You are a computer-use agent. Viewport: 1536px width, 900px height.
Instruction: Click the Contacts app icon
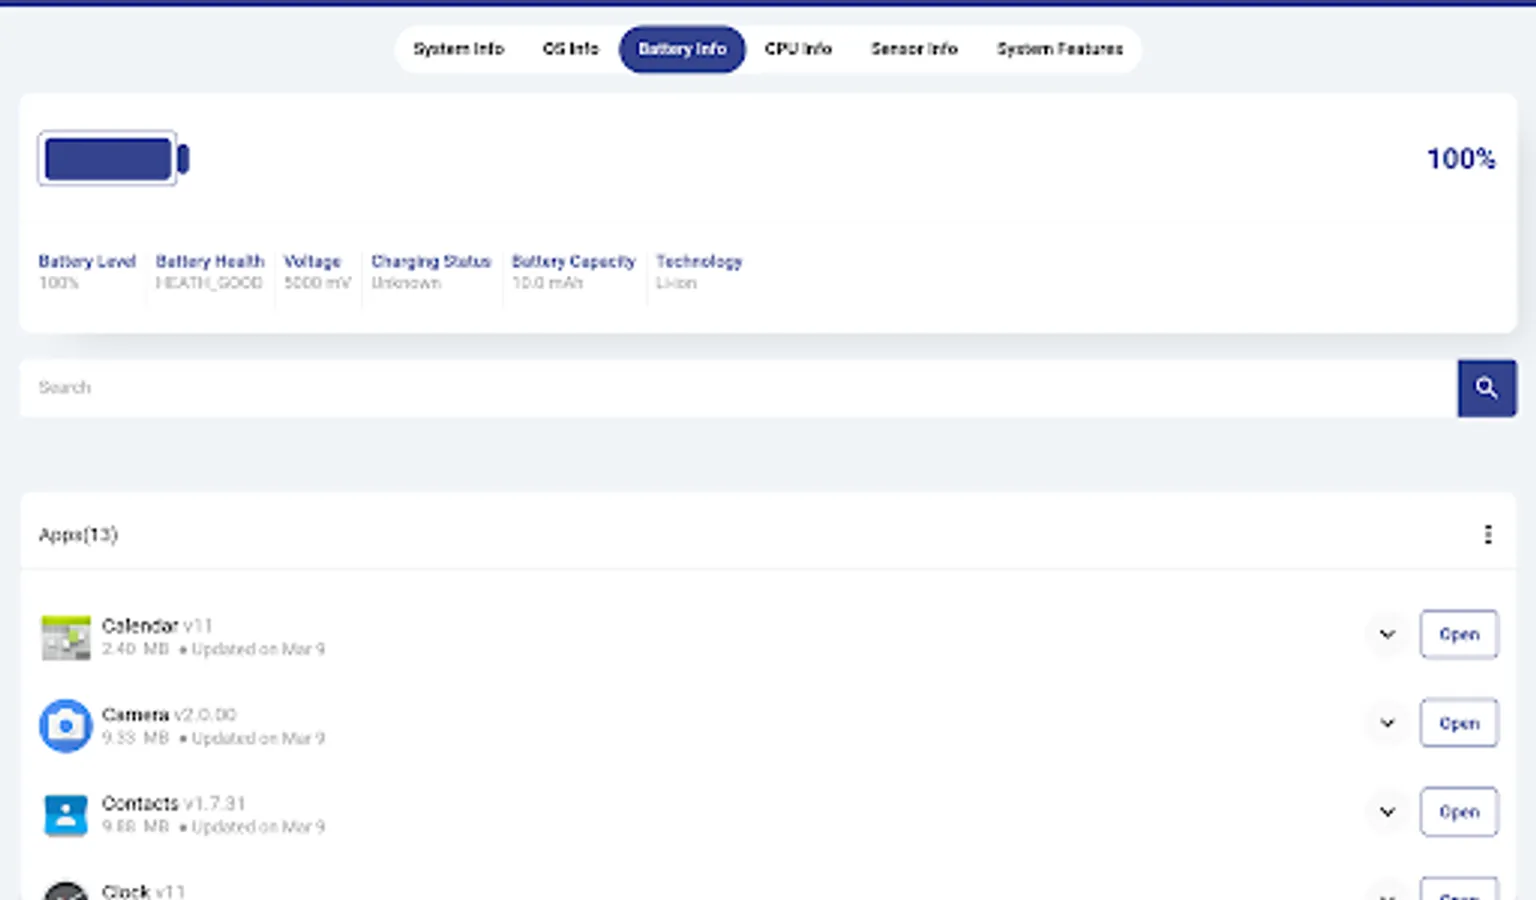click(x=65, y=814)
